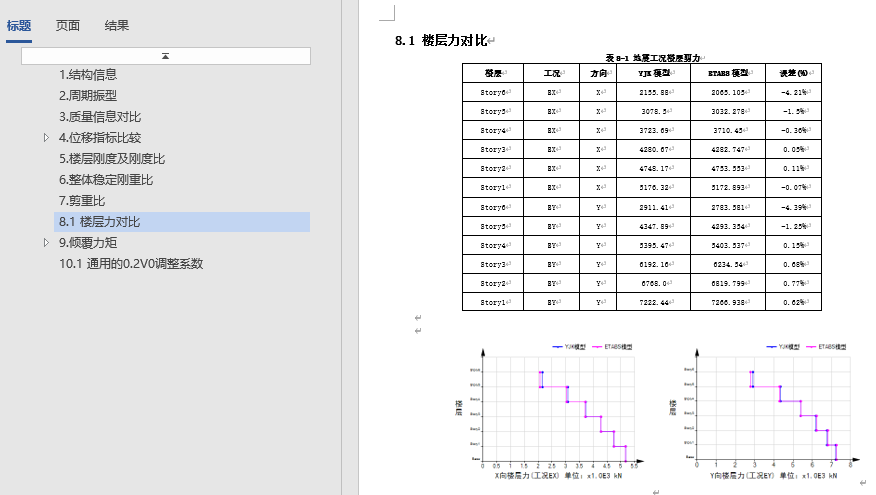
Task: Click cell value 2155.88
Action: point(654,93)
